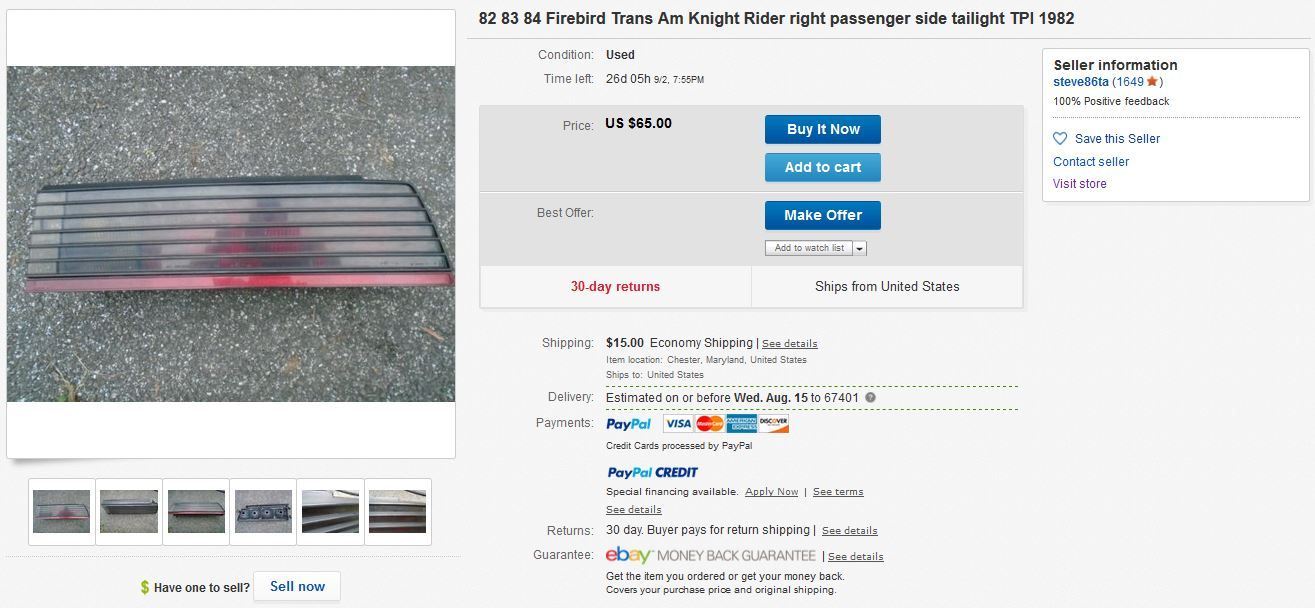
Task: Click the MasterCard icon
Action: tap(710, 424)
